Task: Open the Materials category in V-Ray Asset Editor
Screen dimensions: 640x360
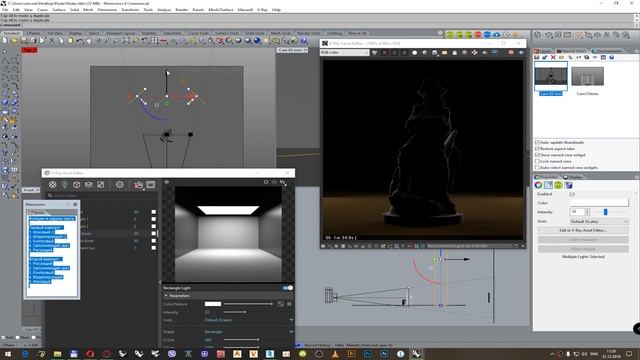Action: click(x=53, y=185)
